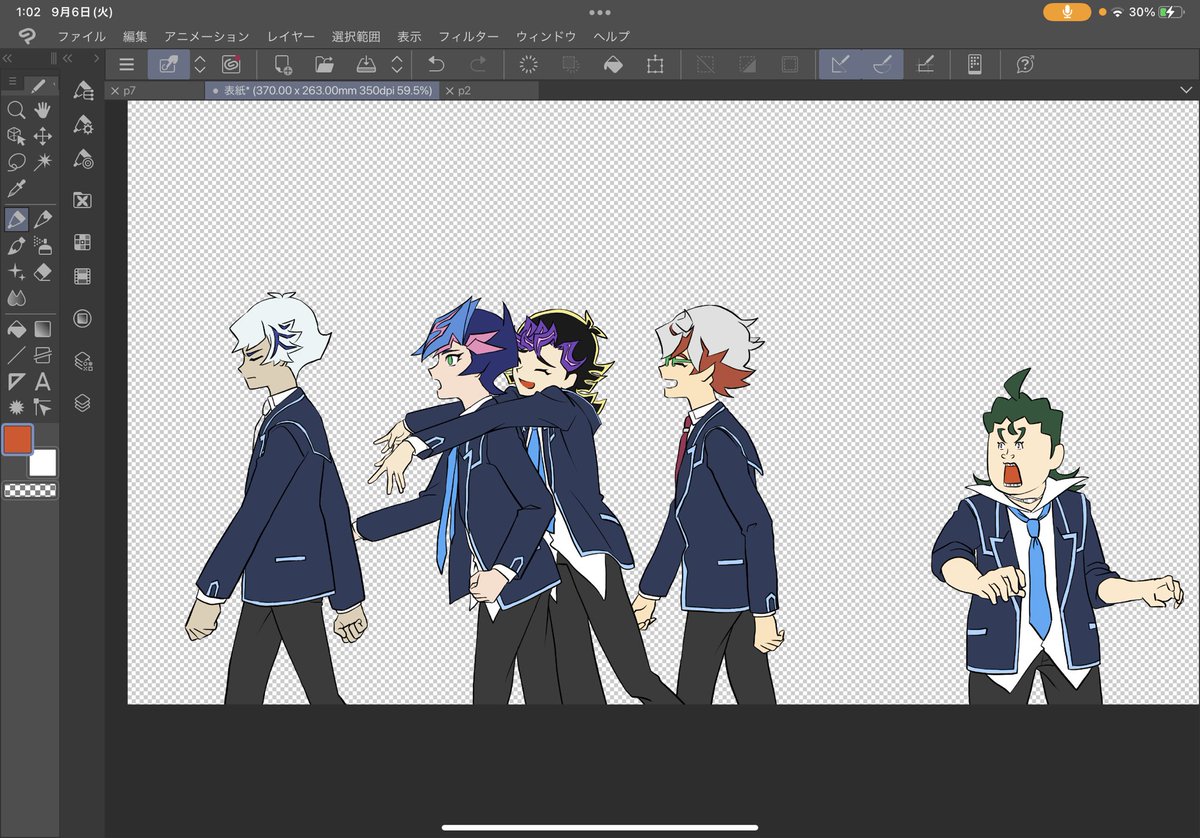Select the Frame border tool
Image resolution: width=1200 pixels, height=838 pixels.
pos(43,354)
